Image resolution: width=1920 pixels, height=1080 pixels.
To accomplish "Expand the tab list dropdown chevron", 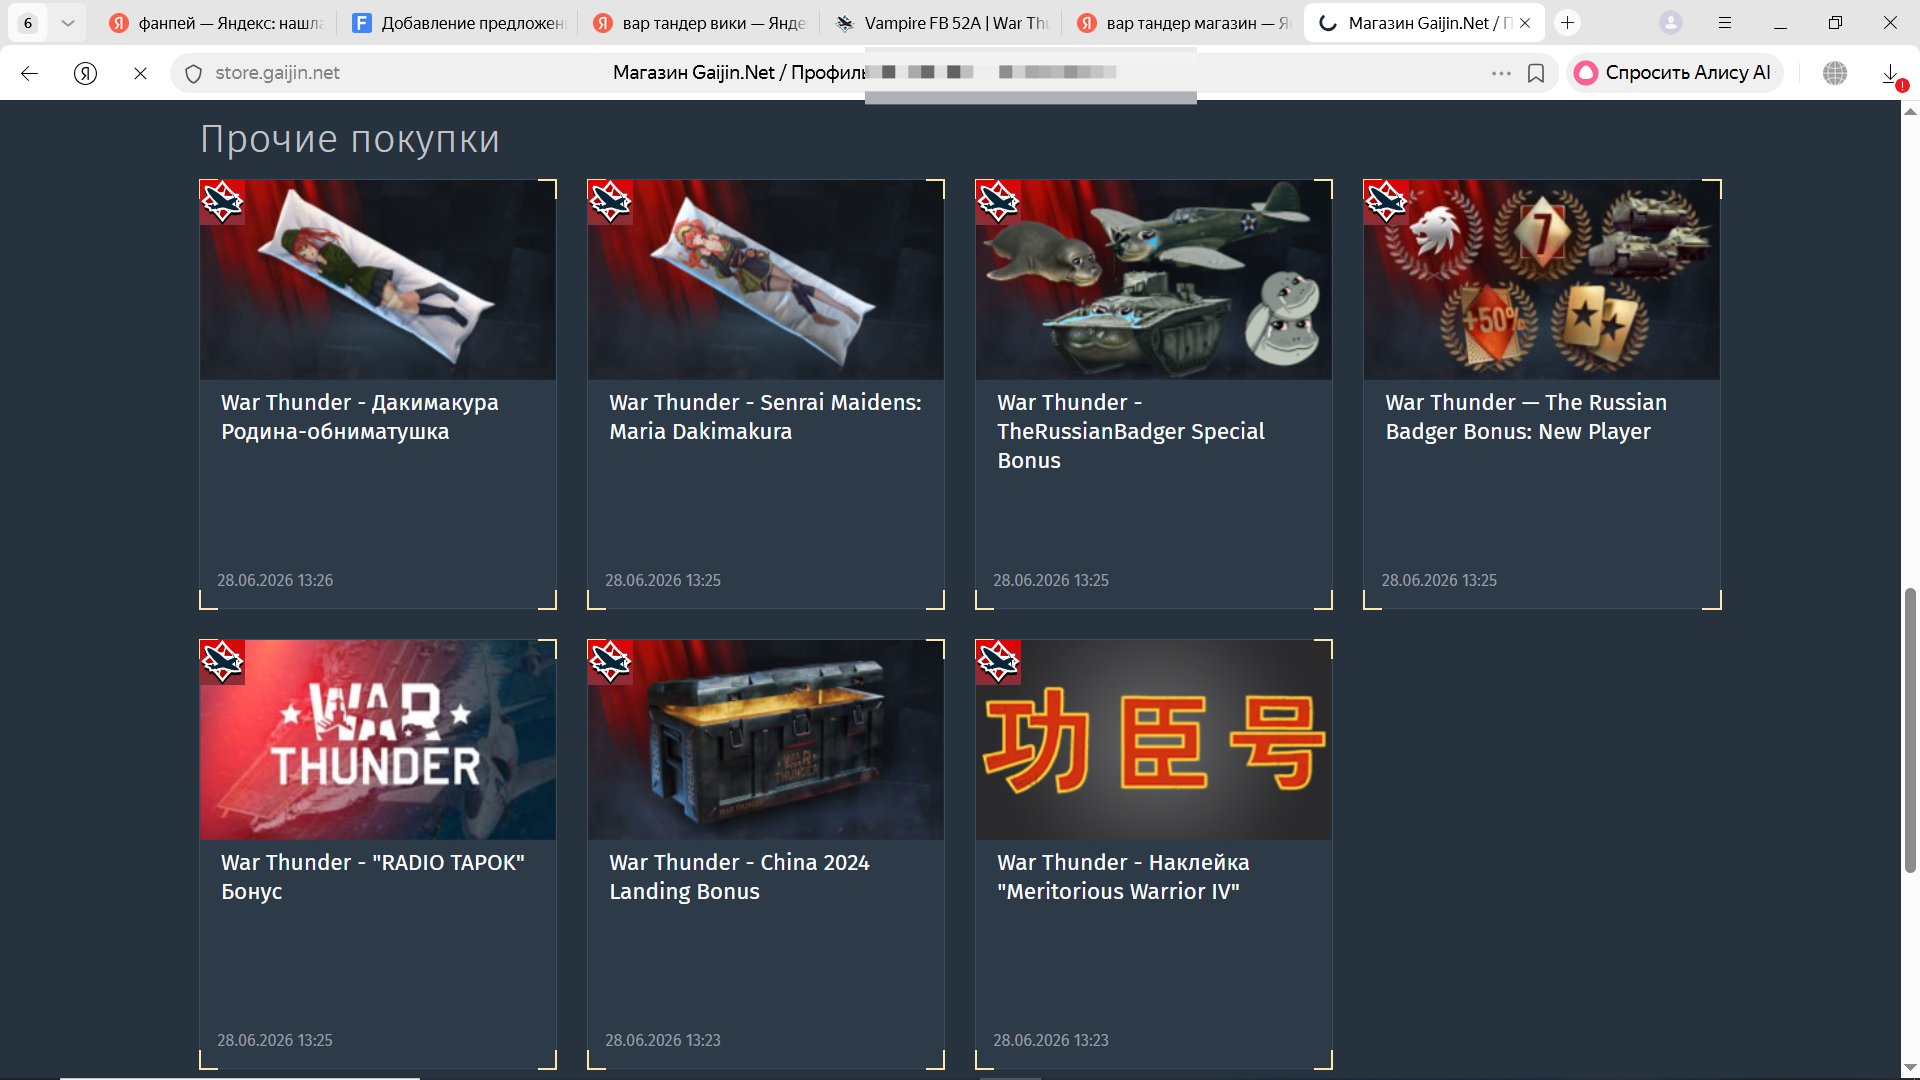I will tap(67, 22).
